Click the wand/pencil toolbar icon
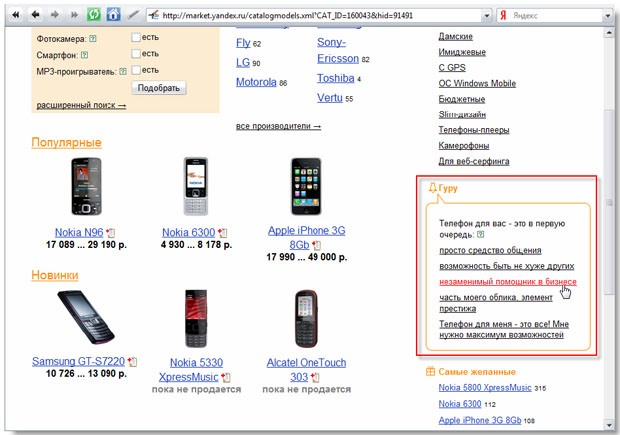This screenshot has width=620, height=435. [x=133, y=15]
